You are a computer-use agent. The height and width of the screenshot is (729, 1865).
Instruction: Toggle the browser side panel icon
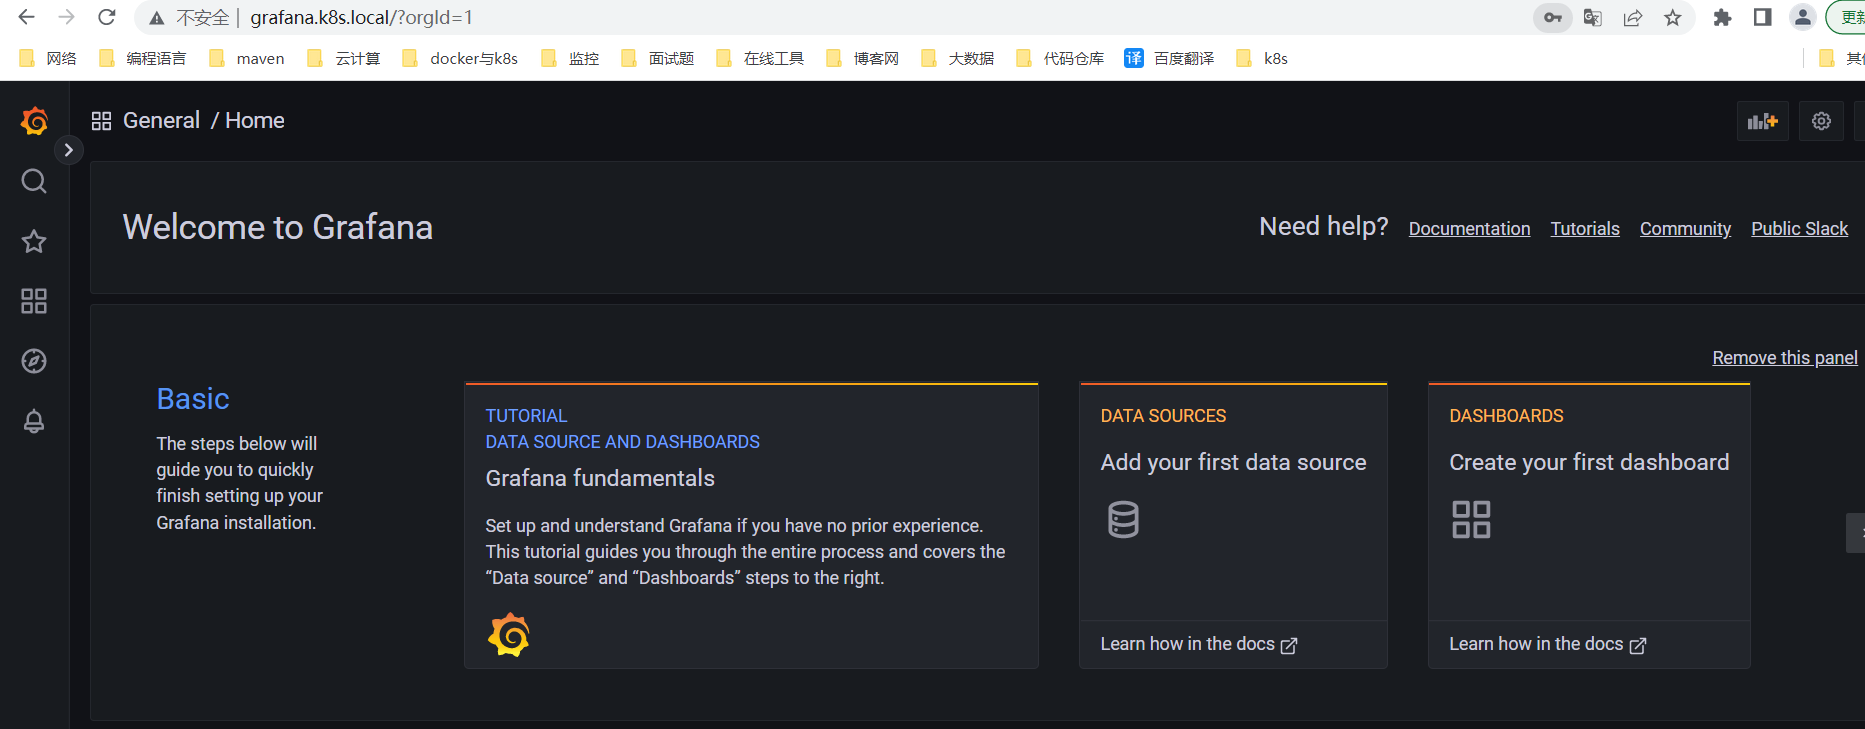[1762, 17]
